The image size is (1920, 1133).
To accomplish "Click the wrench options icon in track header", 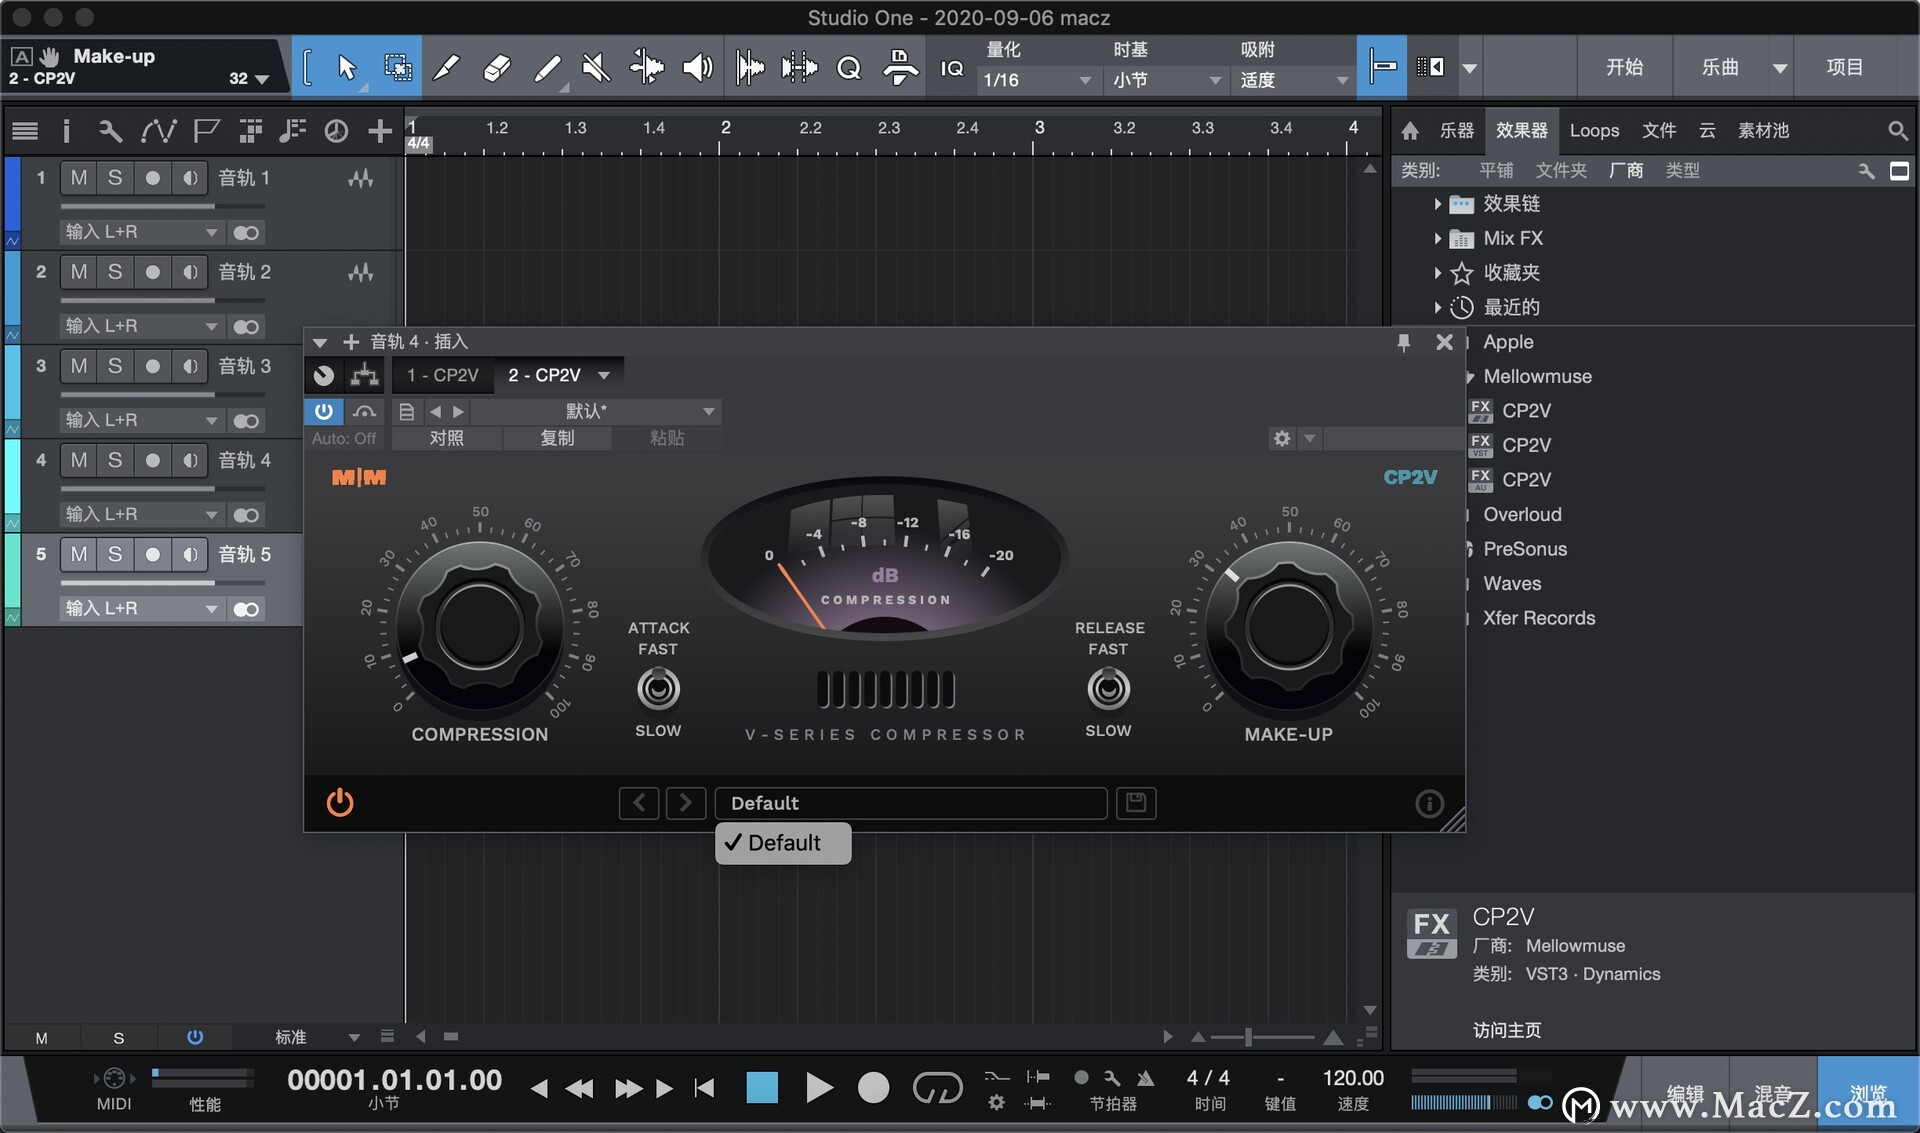I will point(109,131).
